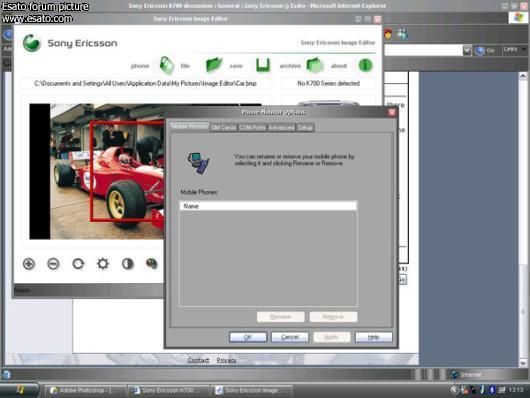Click the color balance icon
Viewport: 530px width, 398px height.
(x=151, y=263)
